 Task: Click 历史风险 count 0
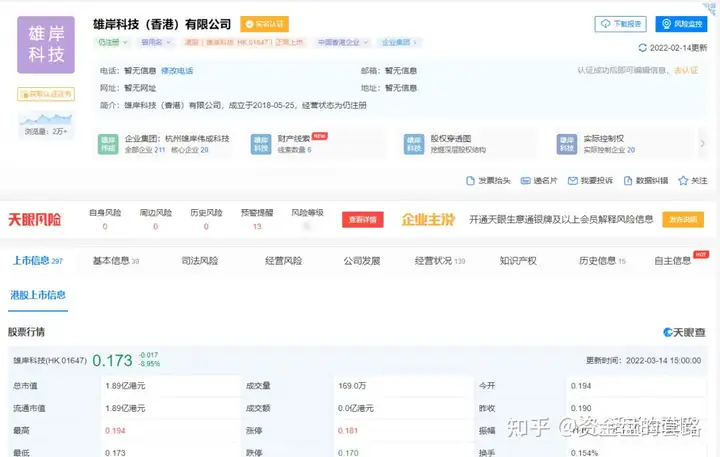coord(206,226)
